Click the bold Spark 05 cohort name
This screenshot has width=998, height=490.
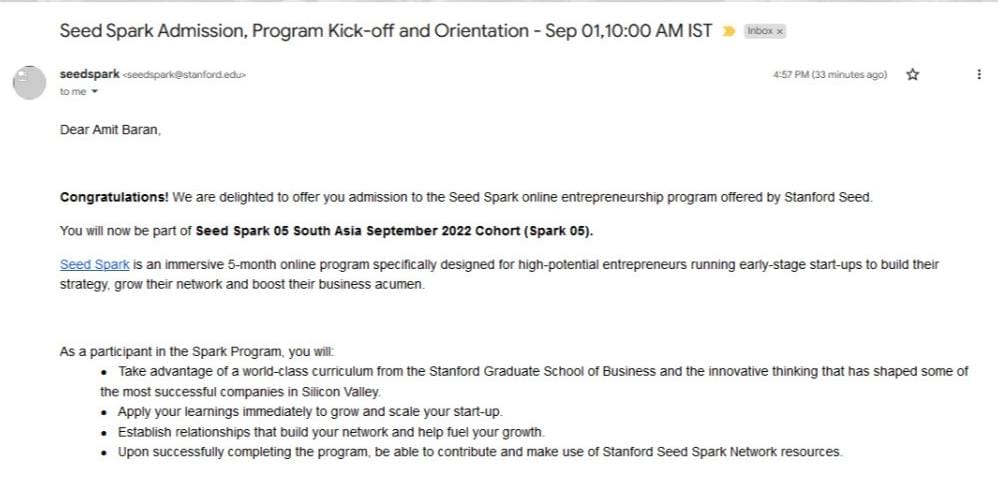[394, 231]
